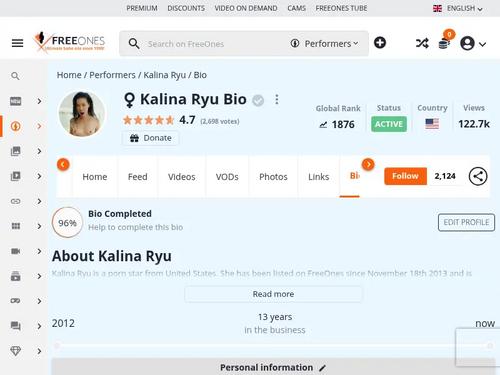Expand chevron next to chat icon
The image size is (500, 375).
pyautogui.click(x=39, y=326)
